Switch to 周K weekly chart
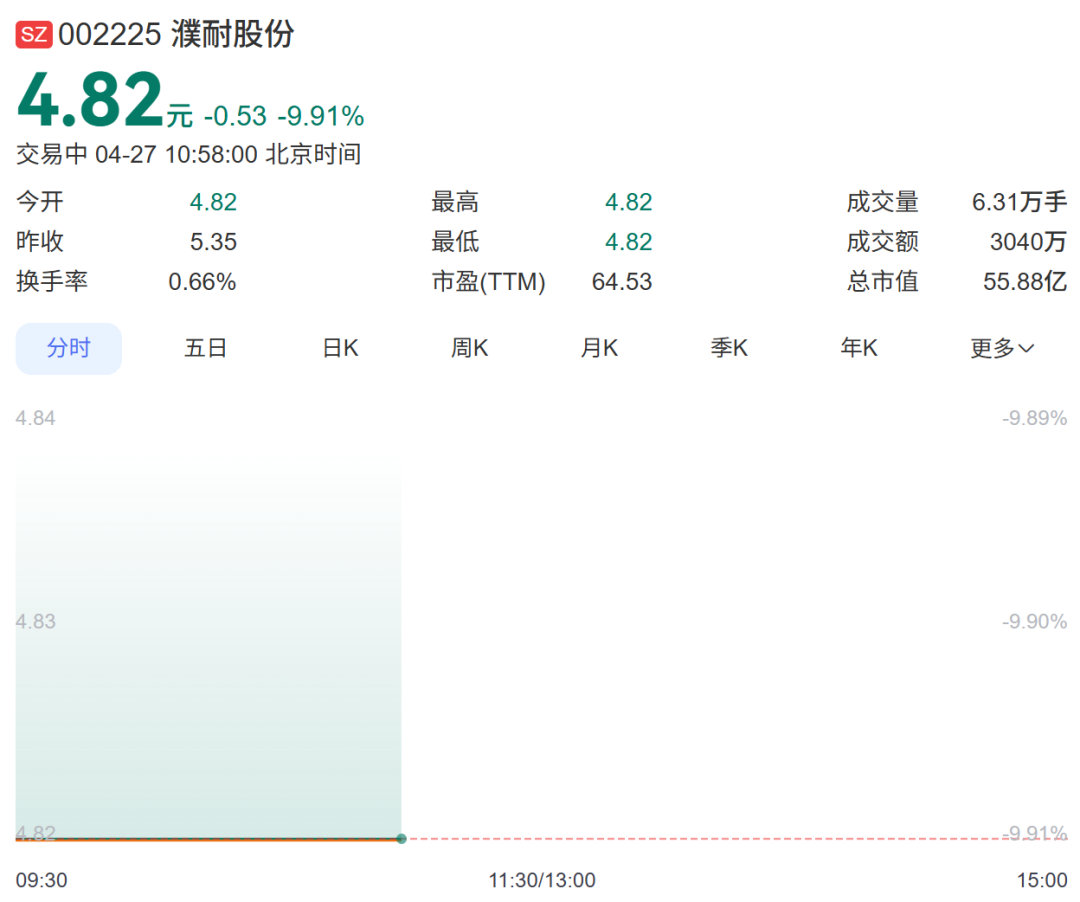This screenshot has height=902, width=1080. [469, 348]
